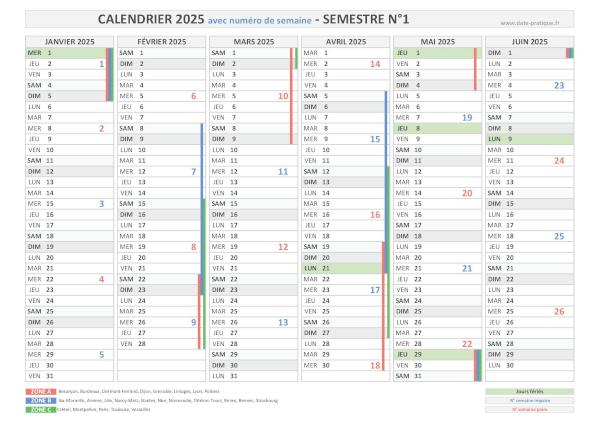Click JEU 29 holiday in May
Image resolution: width=600 pixels, height=424 pixels.
pos(434,355)
